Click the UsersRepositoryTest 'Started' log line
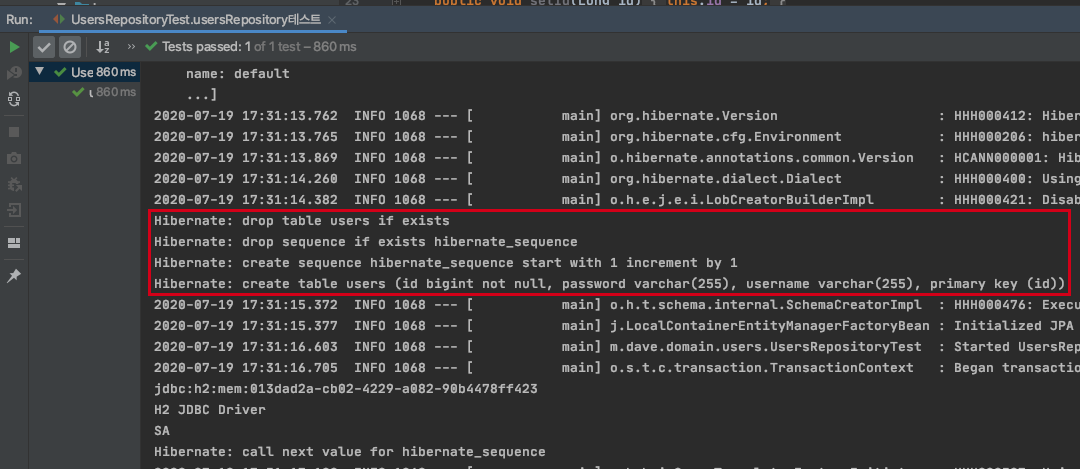 point(616,346)
